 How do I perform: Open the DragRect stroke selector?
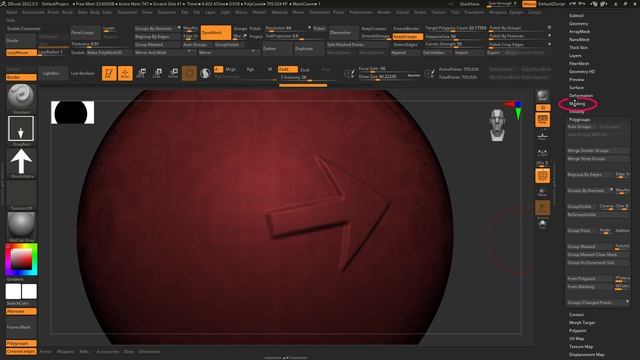[21, 129]
